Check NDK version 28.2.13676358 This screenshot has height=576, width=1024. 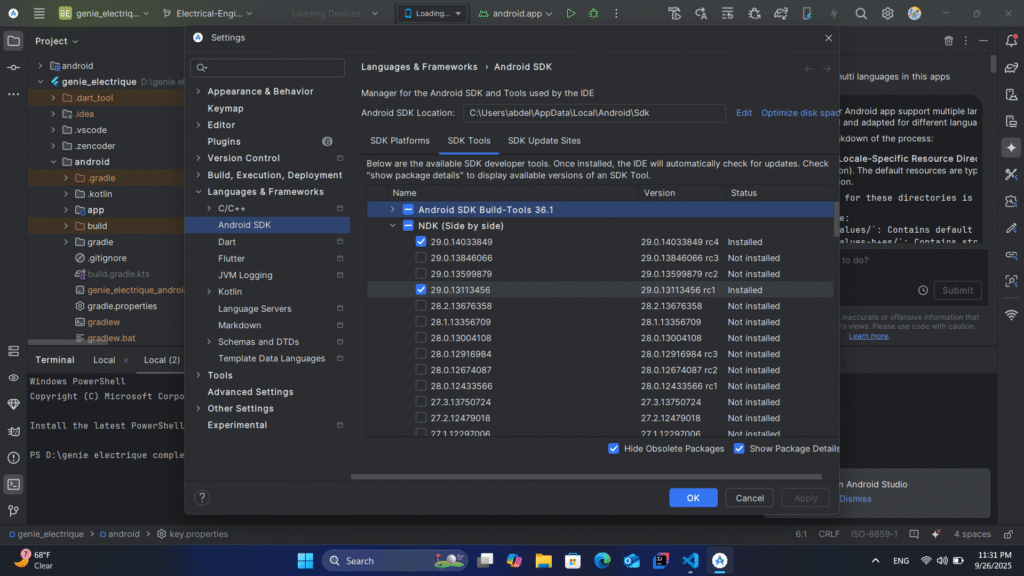[x=421, y=306]
